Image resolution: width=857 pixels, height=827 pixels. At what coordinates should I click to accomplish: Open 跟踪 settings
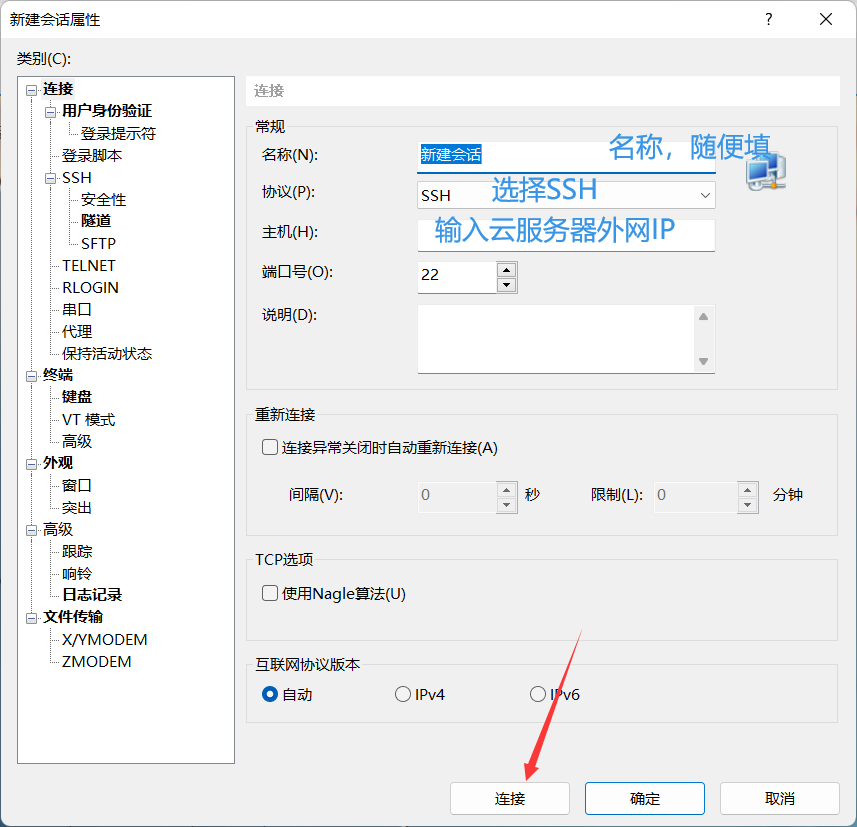(77, 552)
